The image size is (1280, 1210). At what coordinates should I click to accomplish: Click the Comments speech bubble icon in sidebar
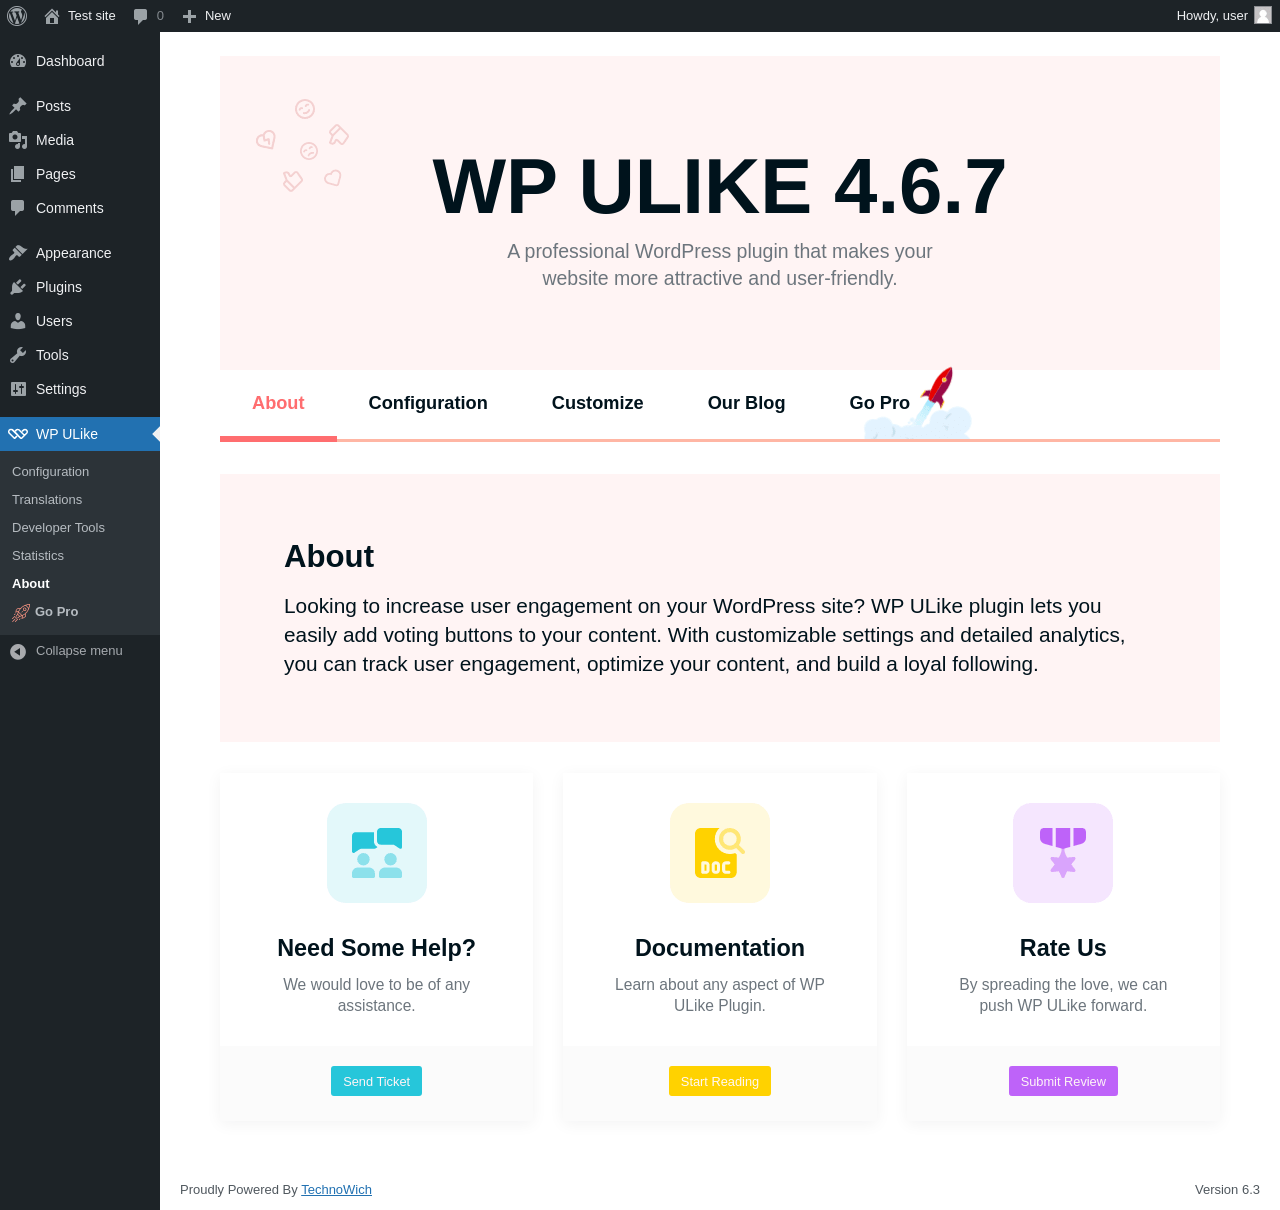pyautogui.click(x=18, y=208)
